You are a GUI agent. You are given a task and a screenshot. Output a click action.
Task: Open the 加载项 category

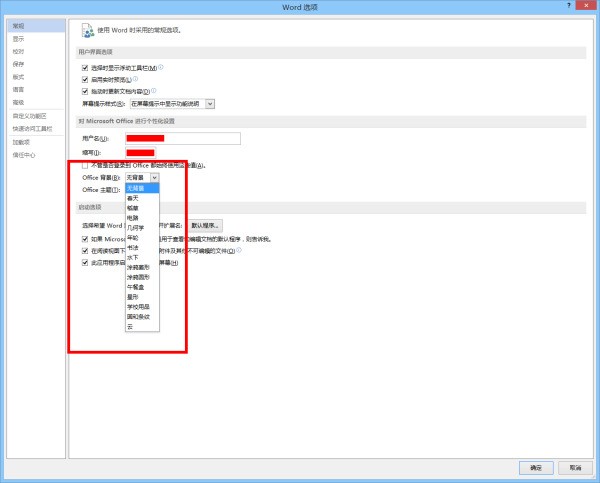pos(36,142)
